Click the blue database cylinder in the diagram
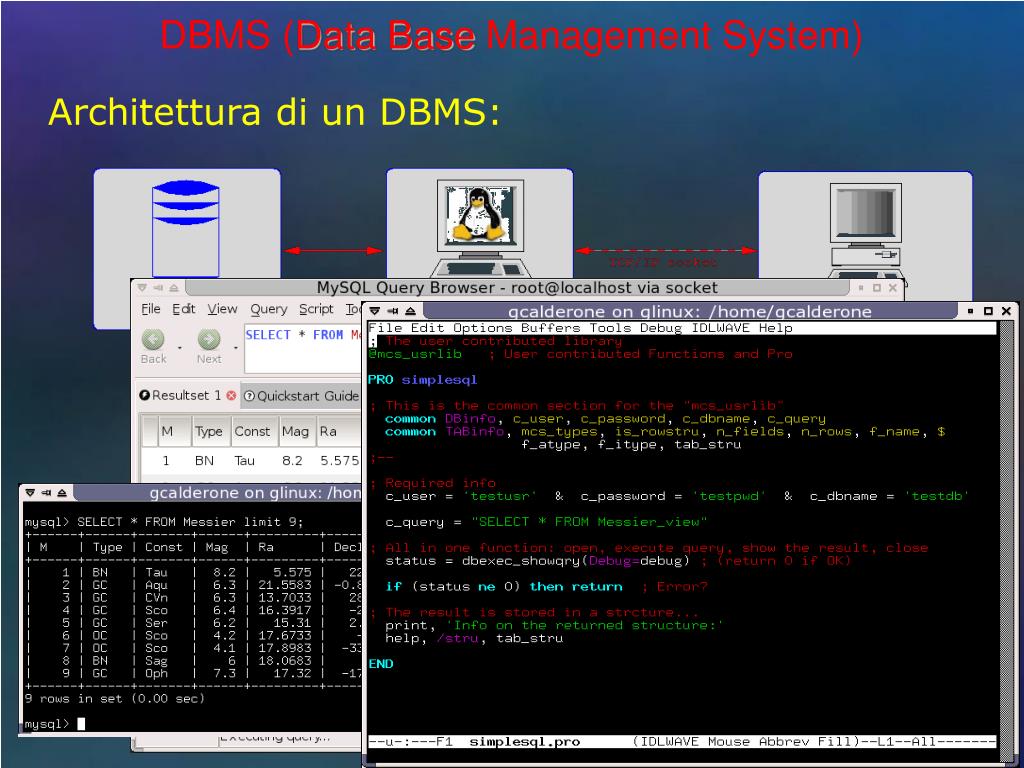The image size is (1024, 768). click(x=185, y=229)
